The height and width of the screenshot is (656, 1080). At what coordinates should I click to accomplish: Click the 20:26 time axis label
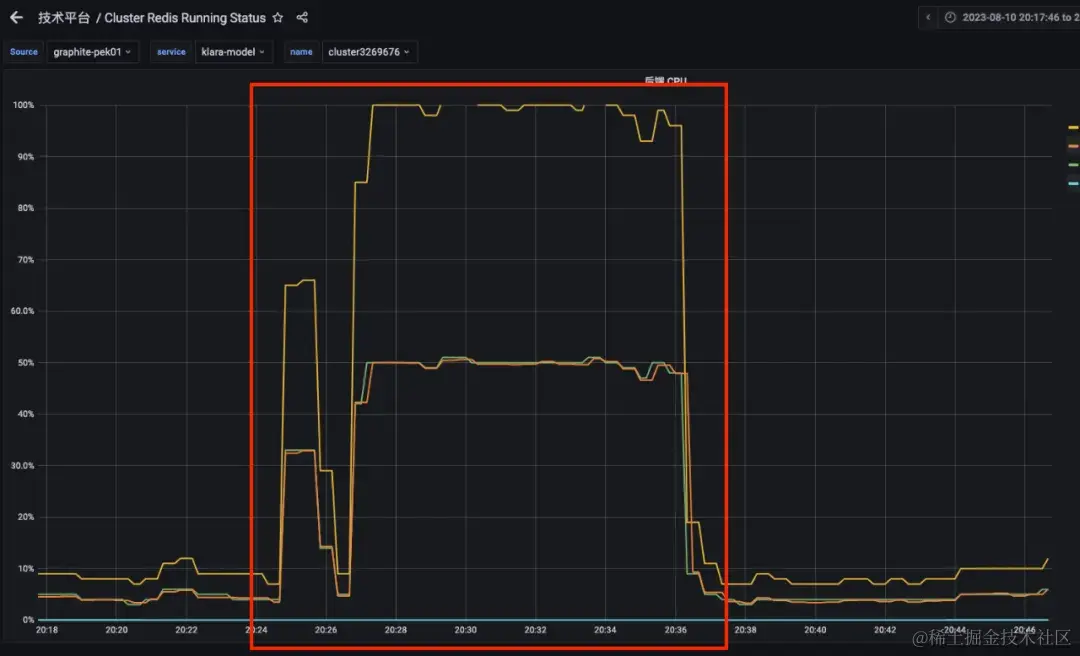tap(326, 630)
